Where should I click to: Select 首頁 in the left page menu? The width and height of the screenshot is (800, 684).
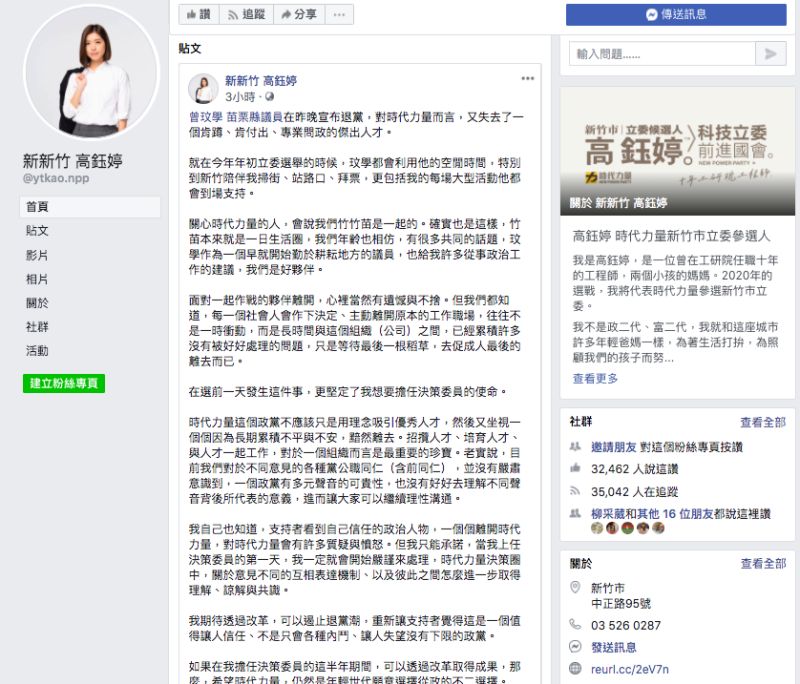click(90, 207)
